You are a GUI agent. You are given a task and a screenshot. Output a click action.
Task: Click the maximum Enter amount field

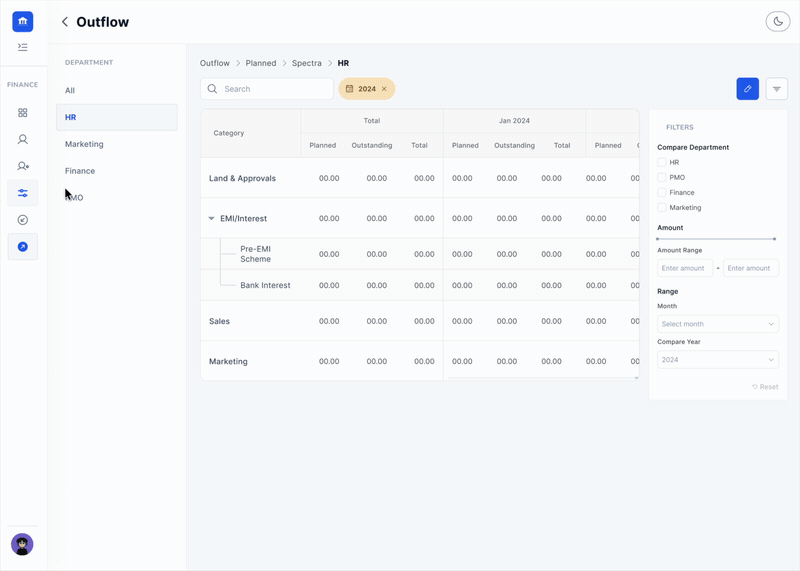pos(751,268)
